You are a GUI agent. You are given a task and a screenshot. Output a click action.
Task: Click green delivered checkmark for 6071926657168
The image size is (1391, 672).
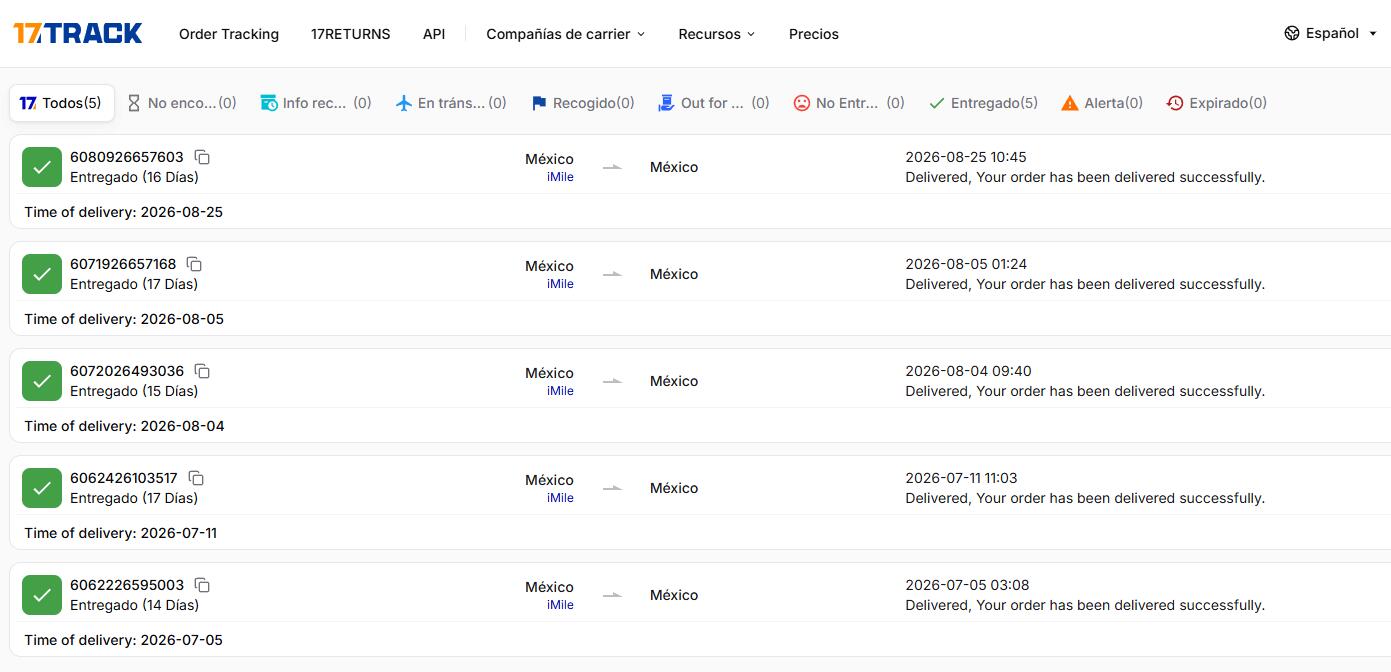[42, 274]
